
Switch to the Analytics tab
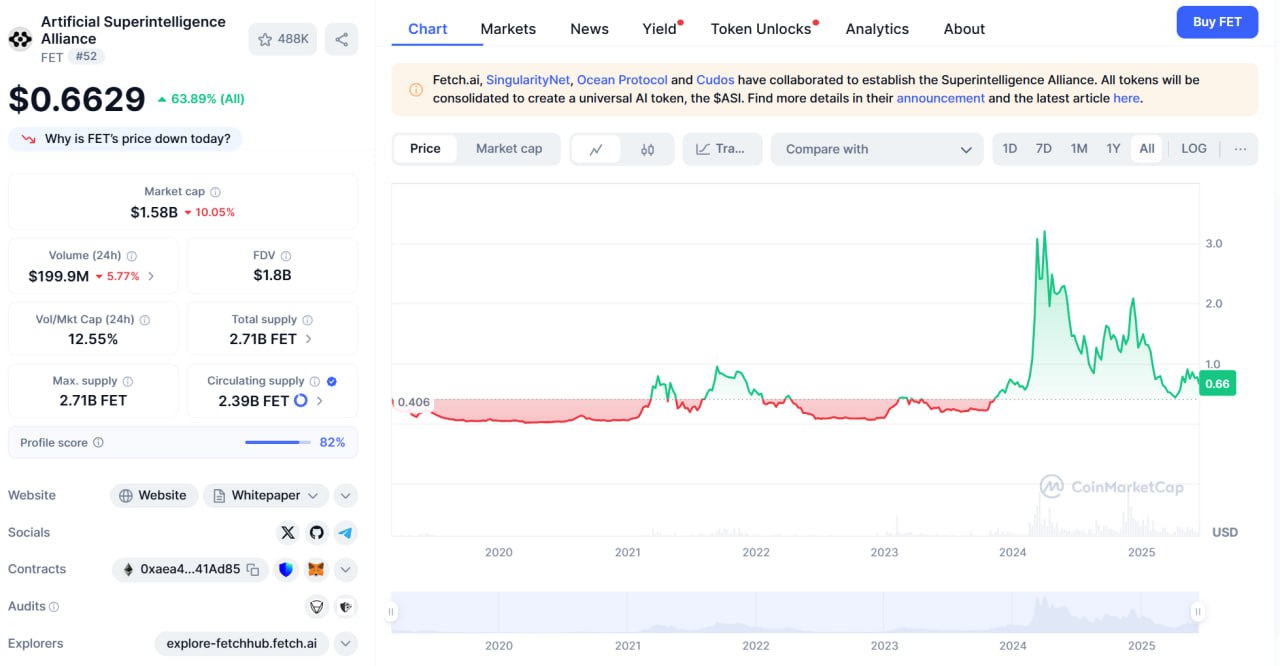(877, 29)
